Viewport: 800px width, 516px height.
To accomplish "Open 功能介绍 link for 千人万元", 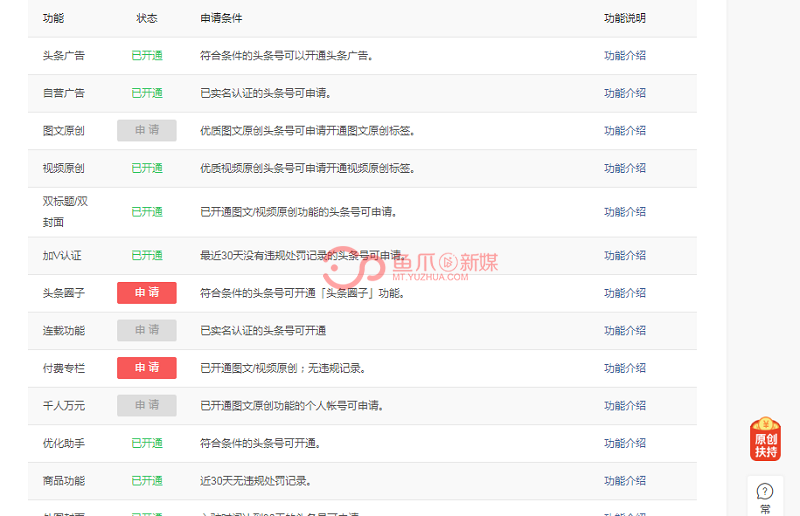I will pyautogui.click(x=625, y=406).
